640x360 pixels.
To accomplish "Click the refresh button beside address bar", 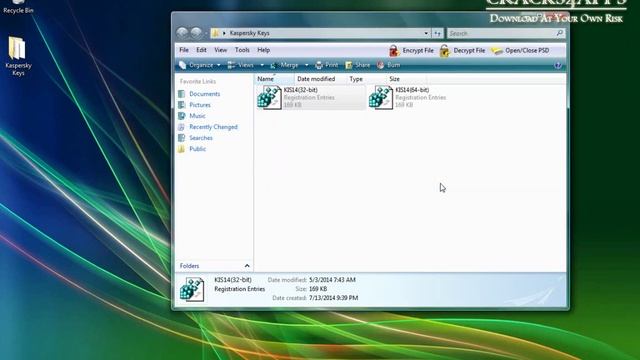I will pyautogui.click(x=438, y=33).
